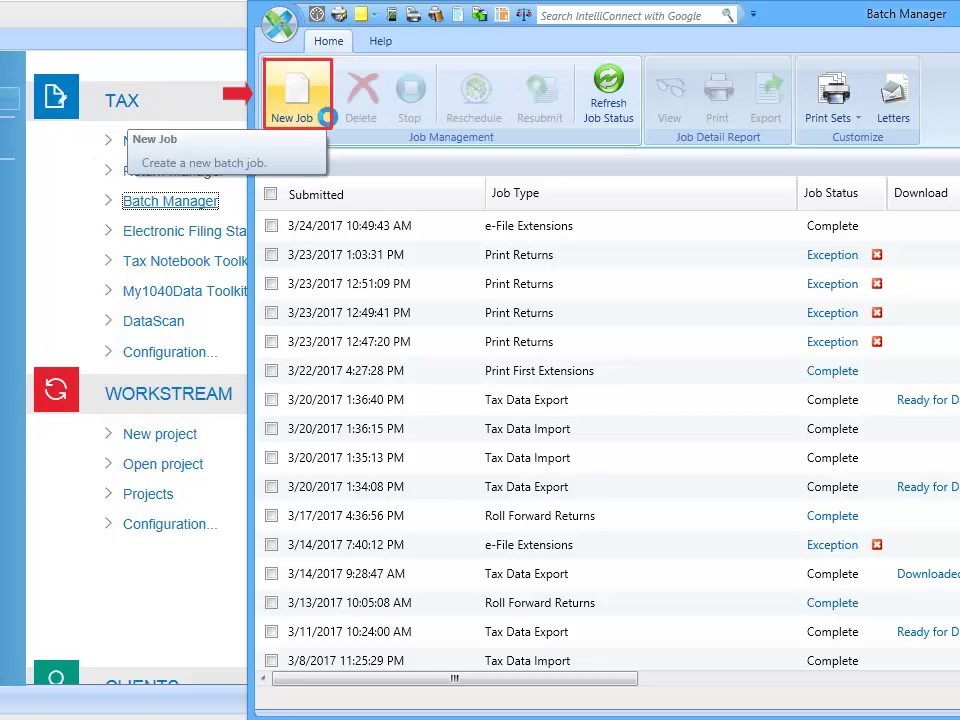The width and height of the screenshot is (960, 720).
Task: Click the horizontal scrollbar thumb
Action: (x=454, y=678)
